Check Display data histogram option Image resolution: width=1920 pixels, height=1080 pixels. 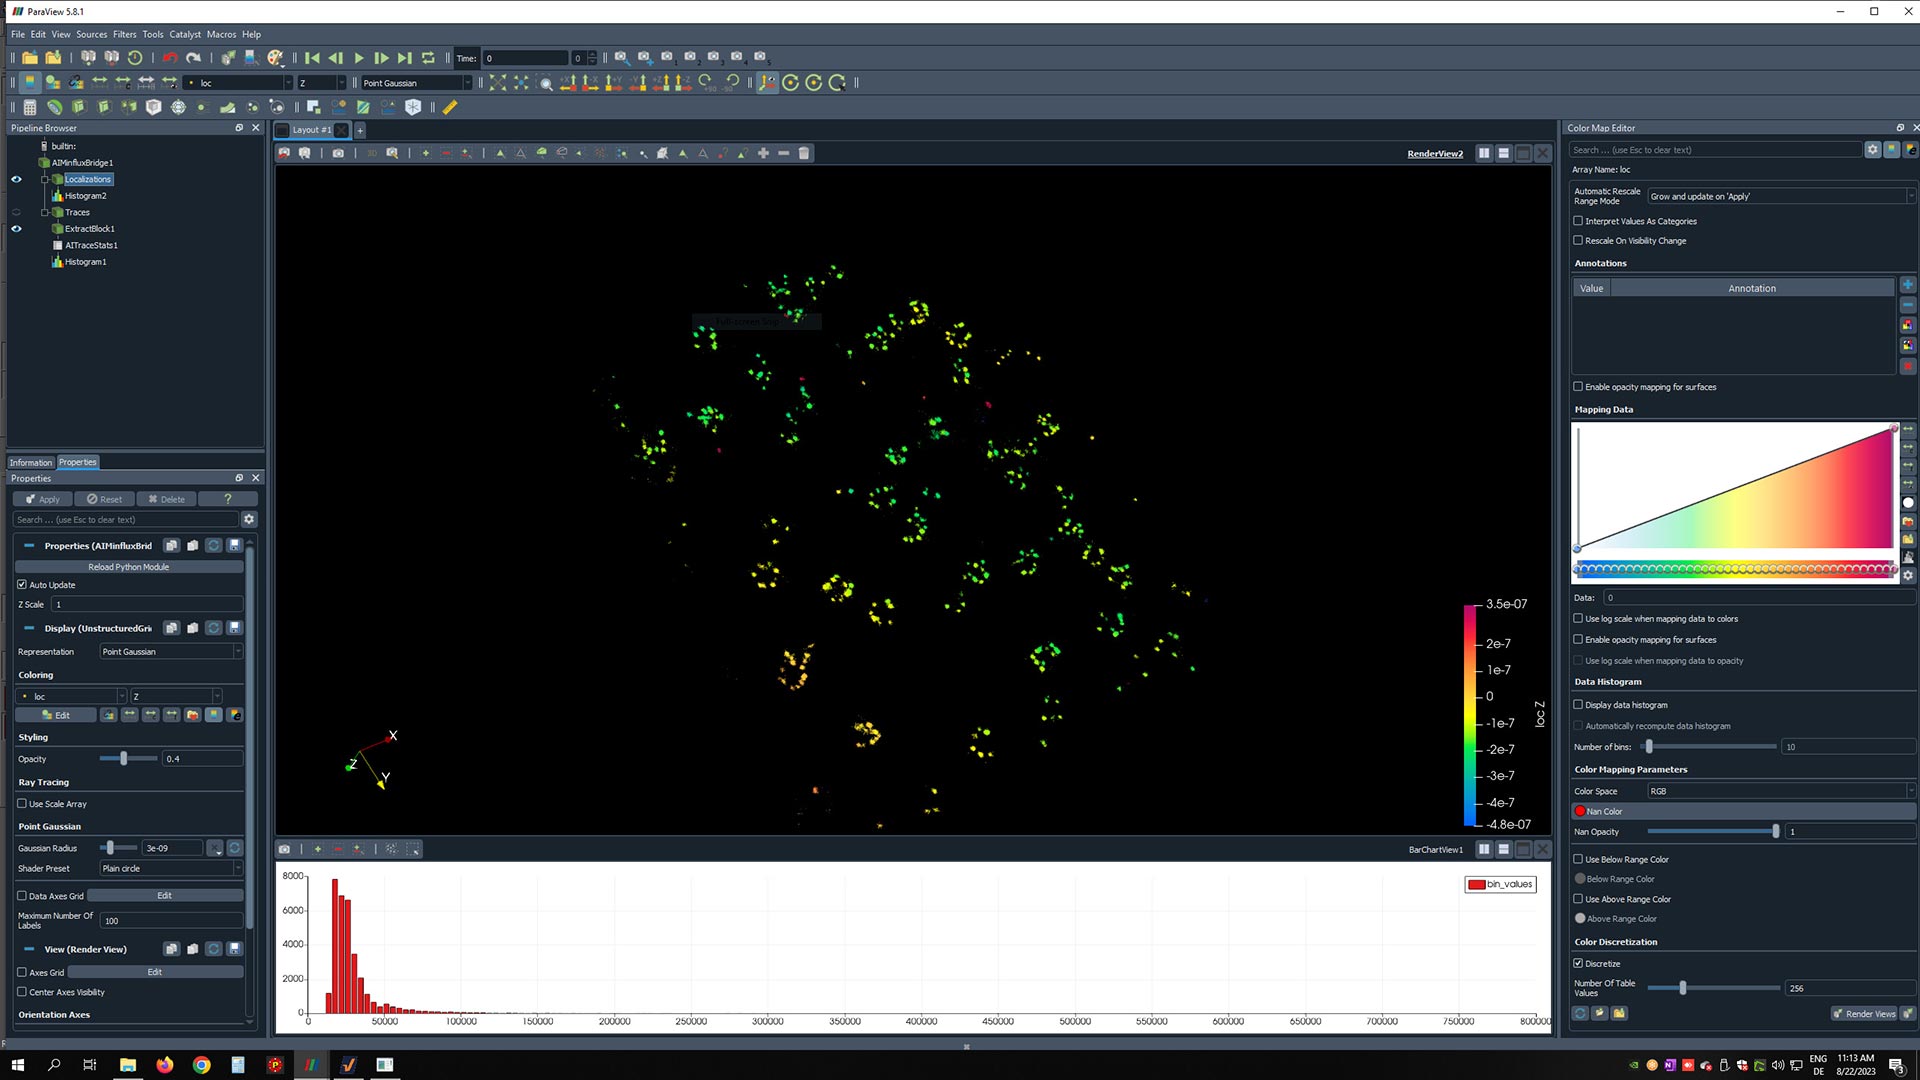click(1578, 704)
